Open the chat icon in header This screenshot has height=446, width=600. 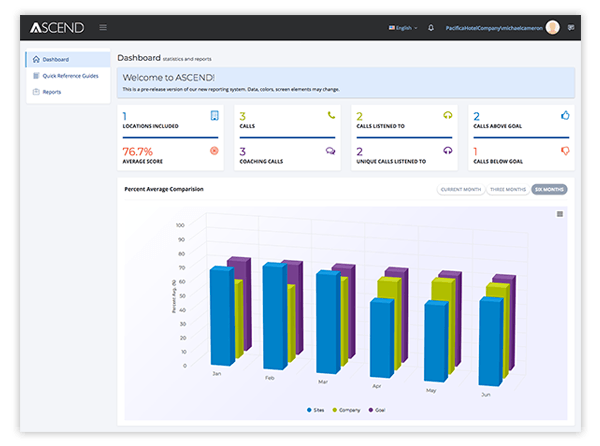tap(571, 28)
